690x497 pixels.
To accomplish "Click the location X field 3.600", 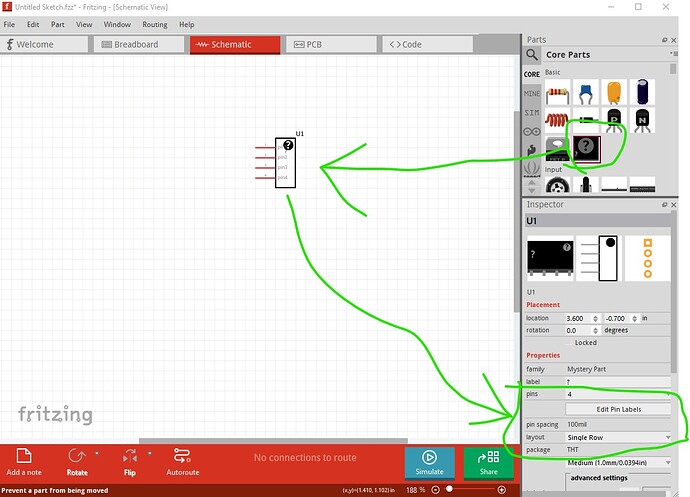I will 578,318.
